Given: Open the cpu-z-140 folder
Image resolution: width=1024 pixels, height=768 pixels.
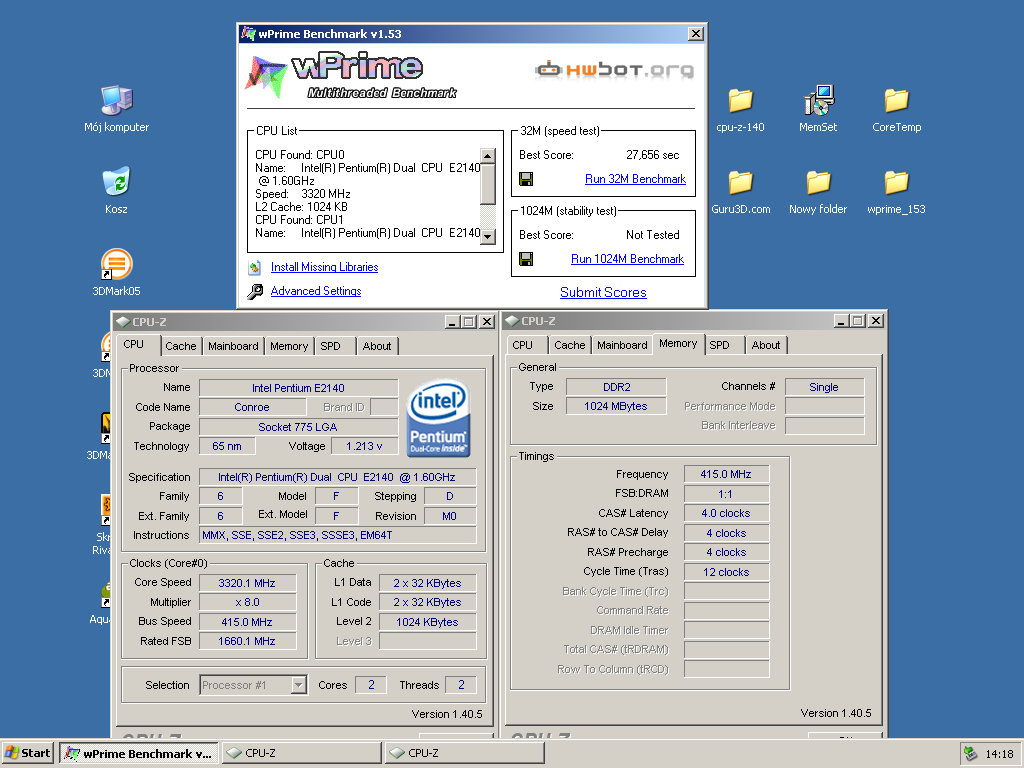Looking at the screenshot, I should click(x=741, y=101).
